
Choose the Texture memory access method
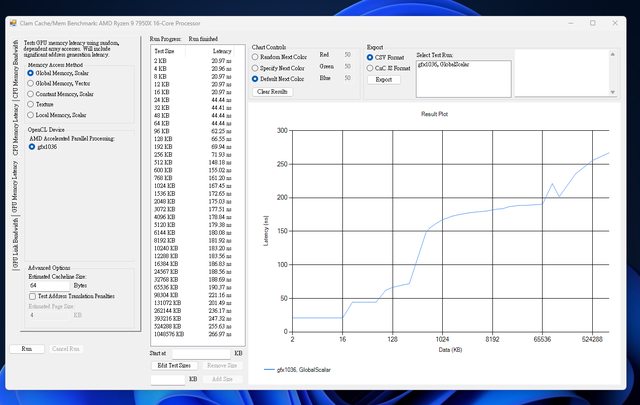(31, 104)
